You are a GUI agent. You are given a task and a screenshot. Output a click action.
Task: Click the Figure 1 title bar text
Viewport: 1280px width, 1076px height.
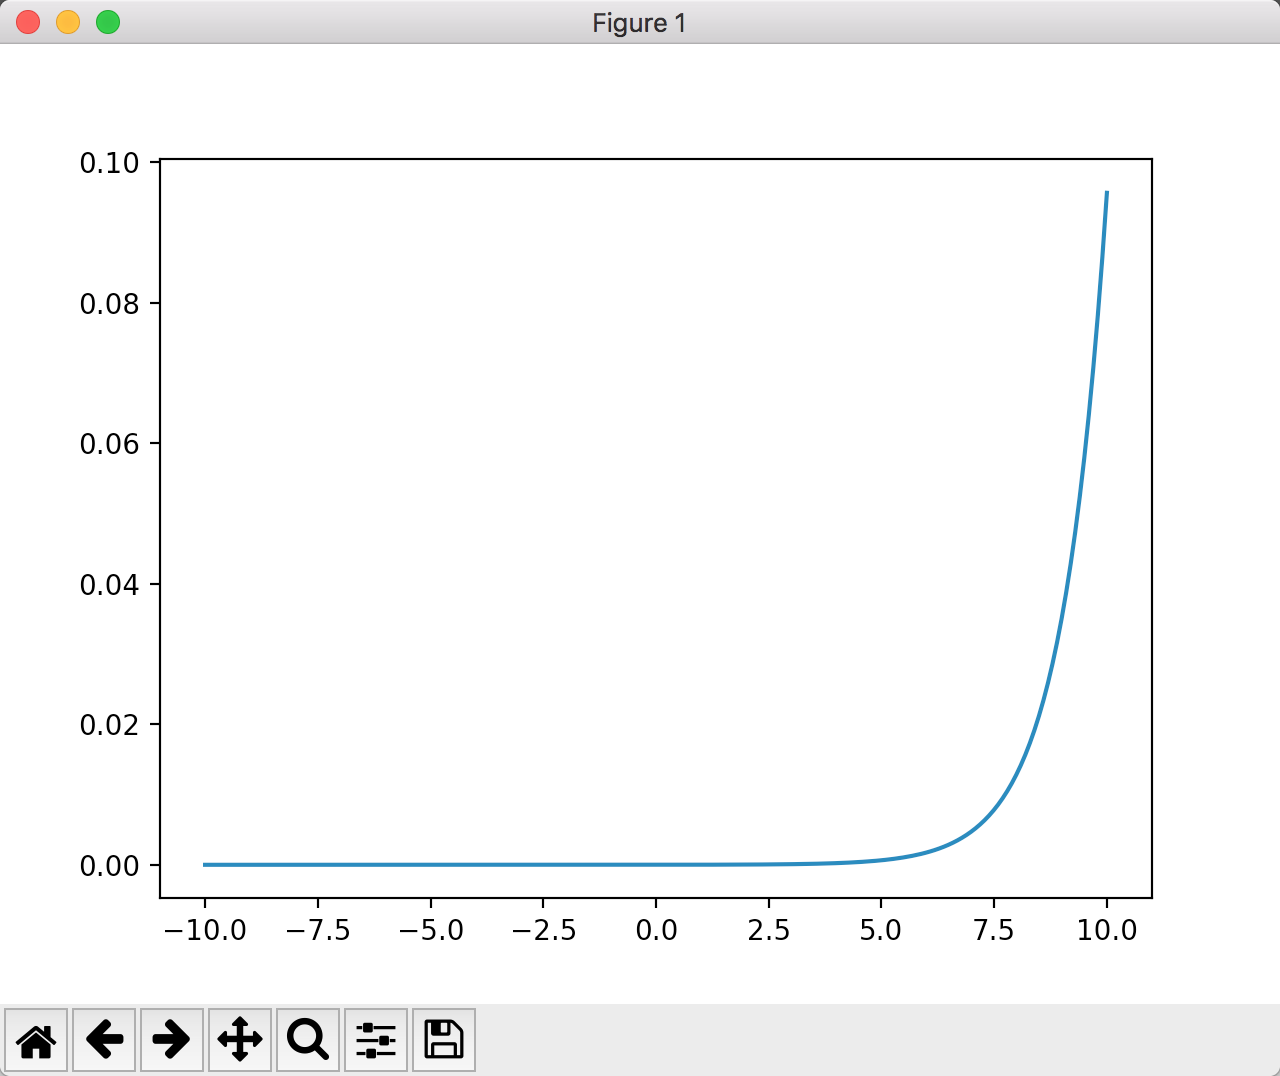639,22
